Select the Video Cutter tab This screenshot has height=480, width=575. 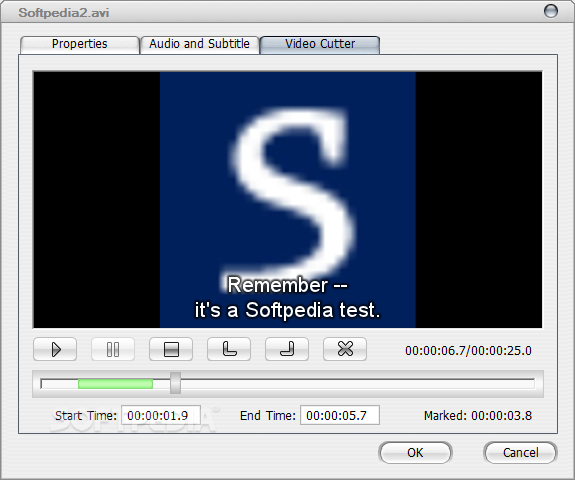click(x=320, y=44)
